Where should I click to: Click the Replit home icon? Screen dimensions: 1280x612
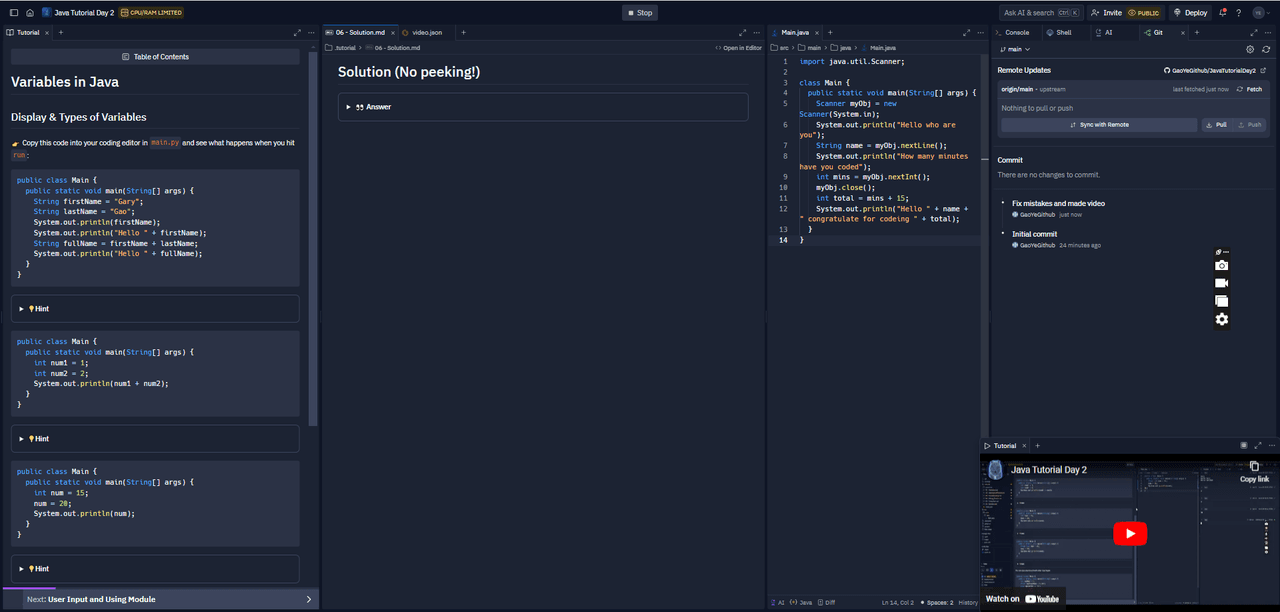[30, 13]
